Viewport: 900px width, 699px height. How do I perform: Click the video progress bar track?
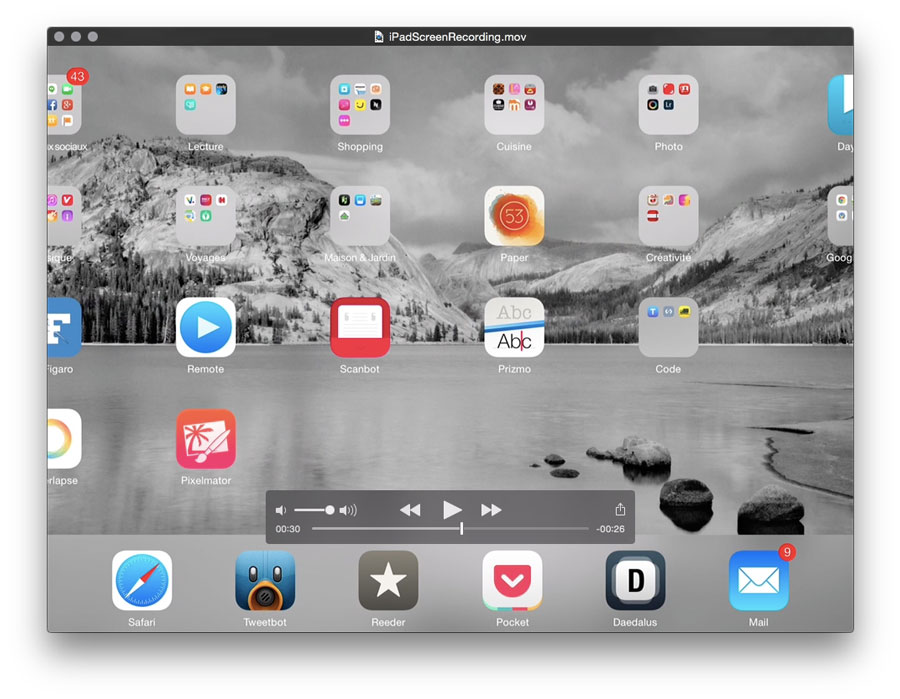[x=450, y=529]
